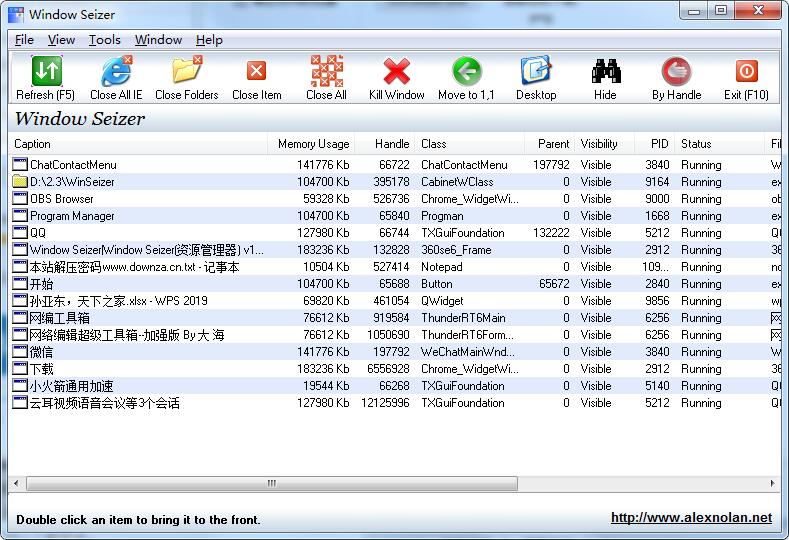Click the folder icon of D:\2.3\WinSeizer row
The image size is (789, 540).
(x=20, y=181)
